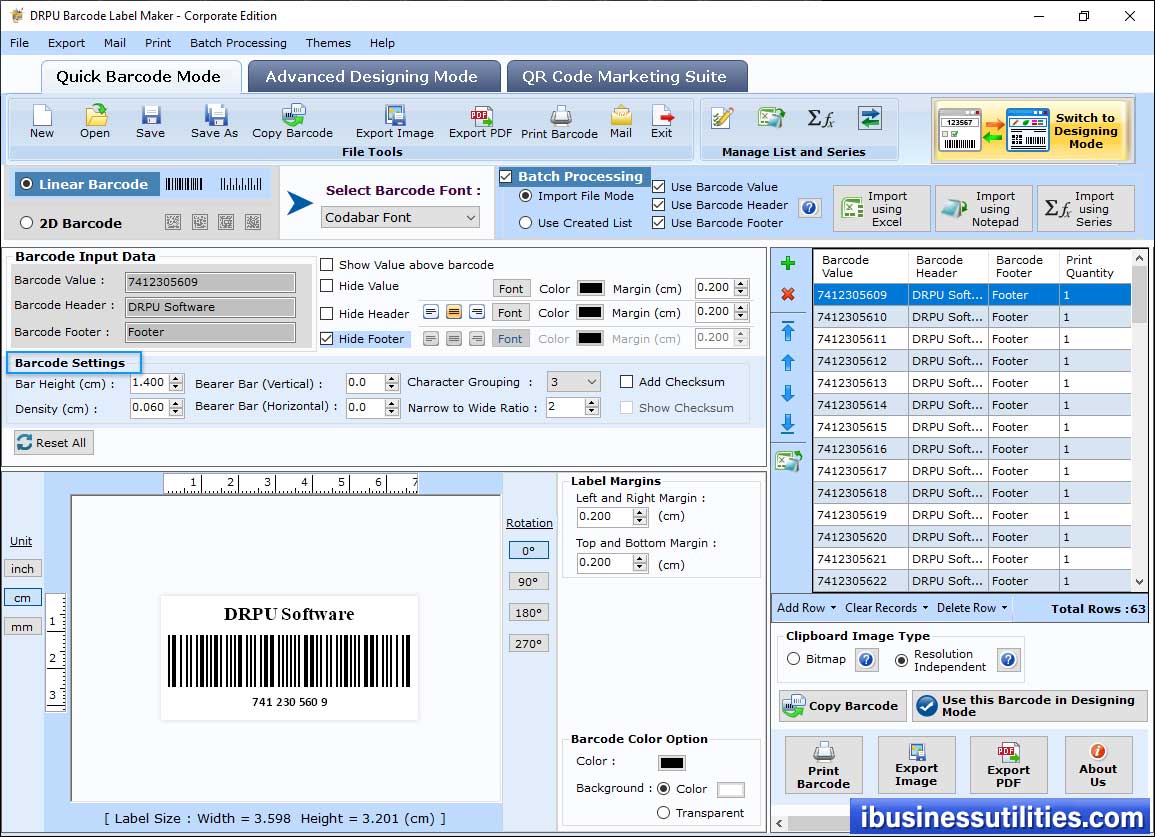Viewport: 1155px width, 837px height.
Task: Click the Mail toolbar icon
Action: (x=621, y=122)
